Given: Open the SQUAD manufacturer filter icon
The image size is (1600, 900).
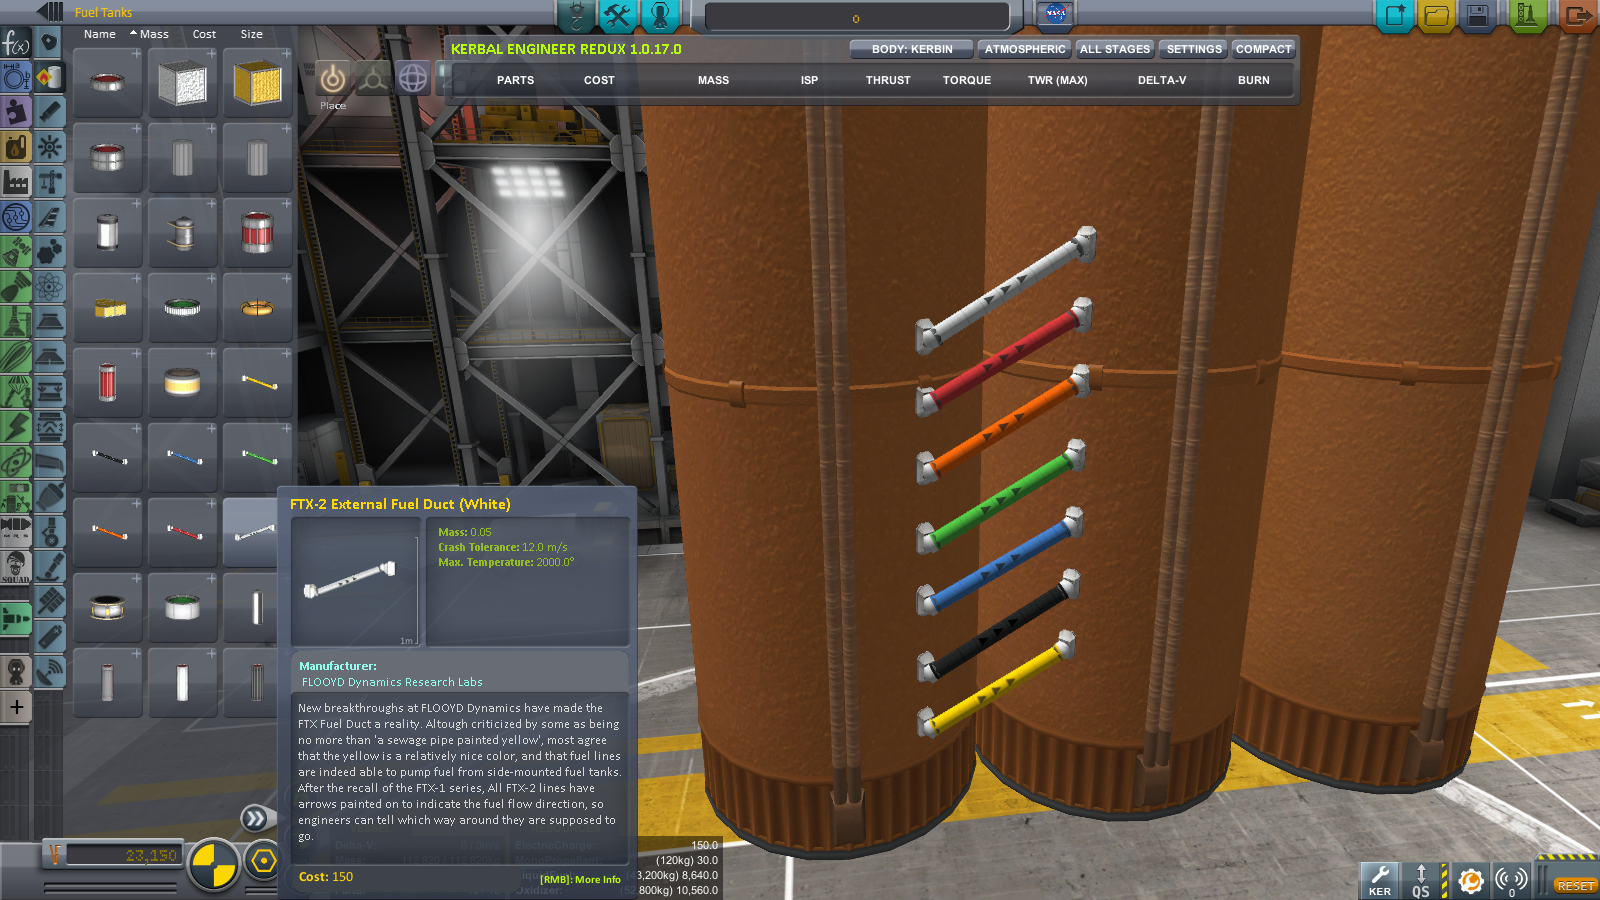Looking at the screenshot, I should (15, 567).
